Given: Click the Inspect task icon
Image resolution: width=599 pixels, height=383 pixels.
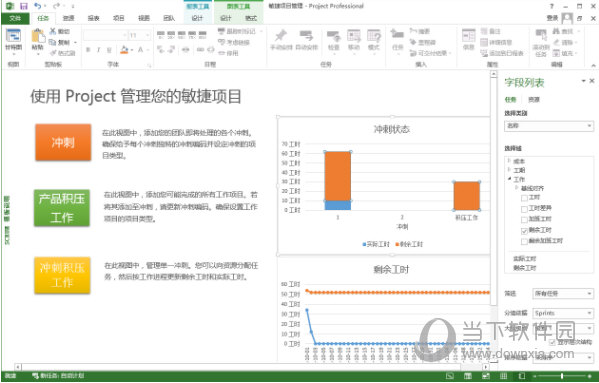Looking at the screenshot, I should pos(333,36).
